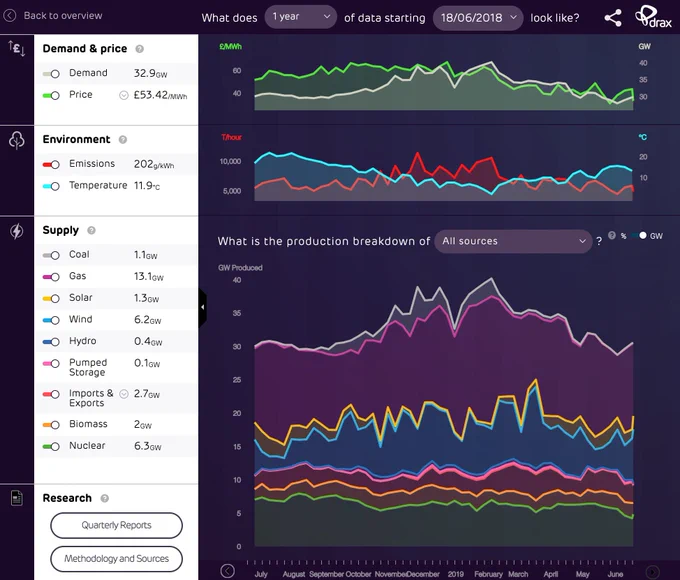Toggle Solar supply visibility
Screen dimensions: 680x580
tap(51, 298)
